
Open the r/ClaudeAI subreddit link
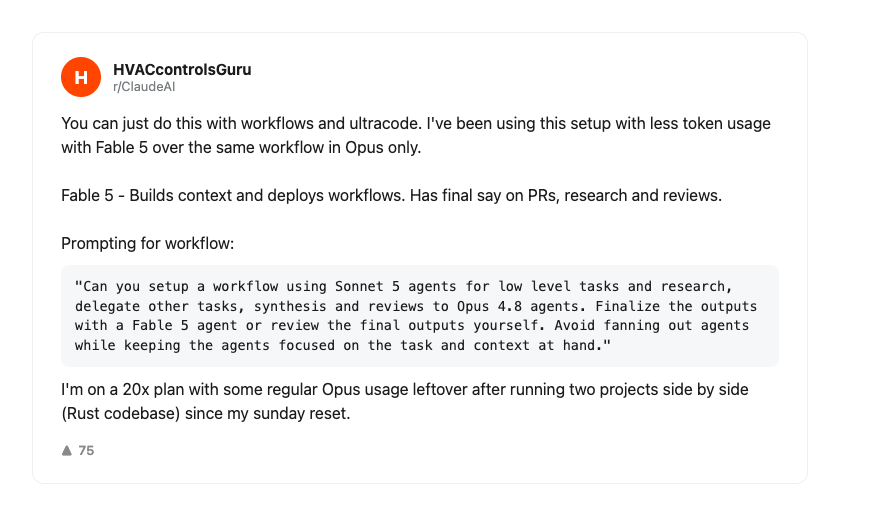click(144, 86)
